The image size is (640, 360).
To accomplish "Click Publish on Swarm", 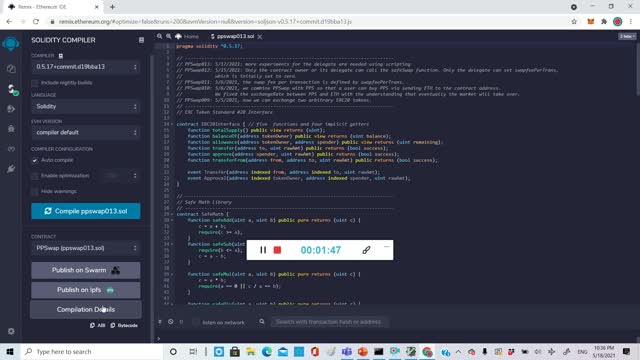I will 86,270.
